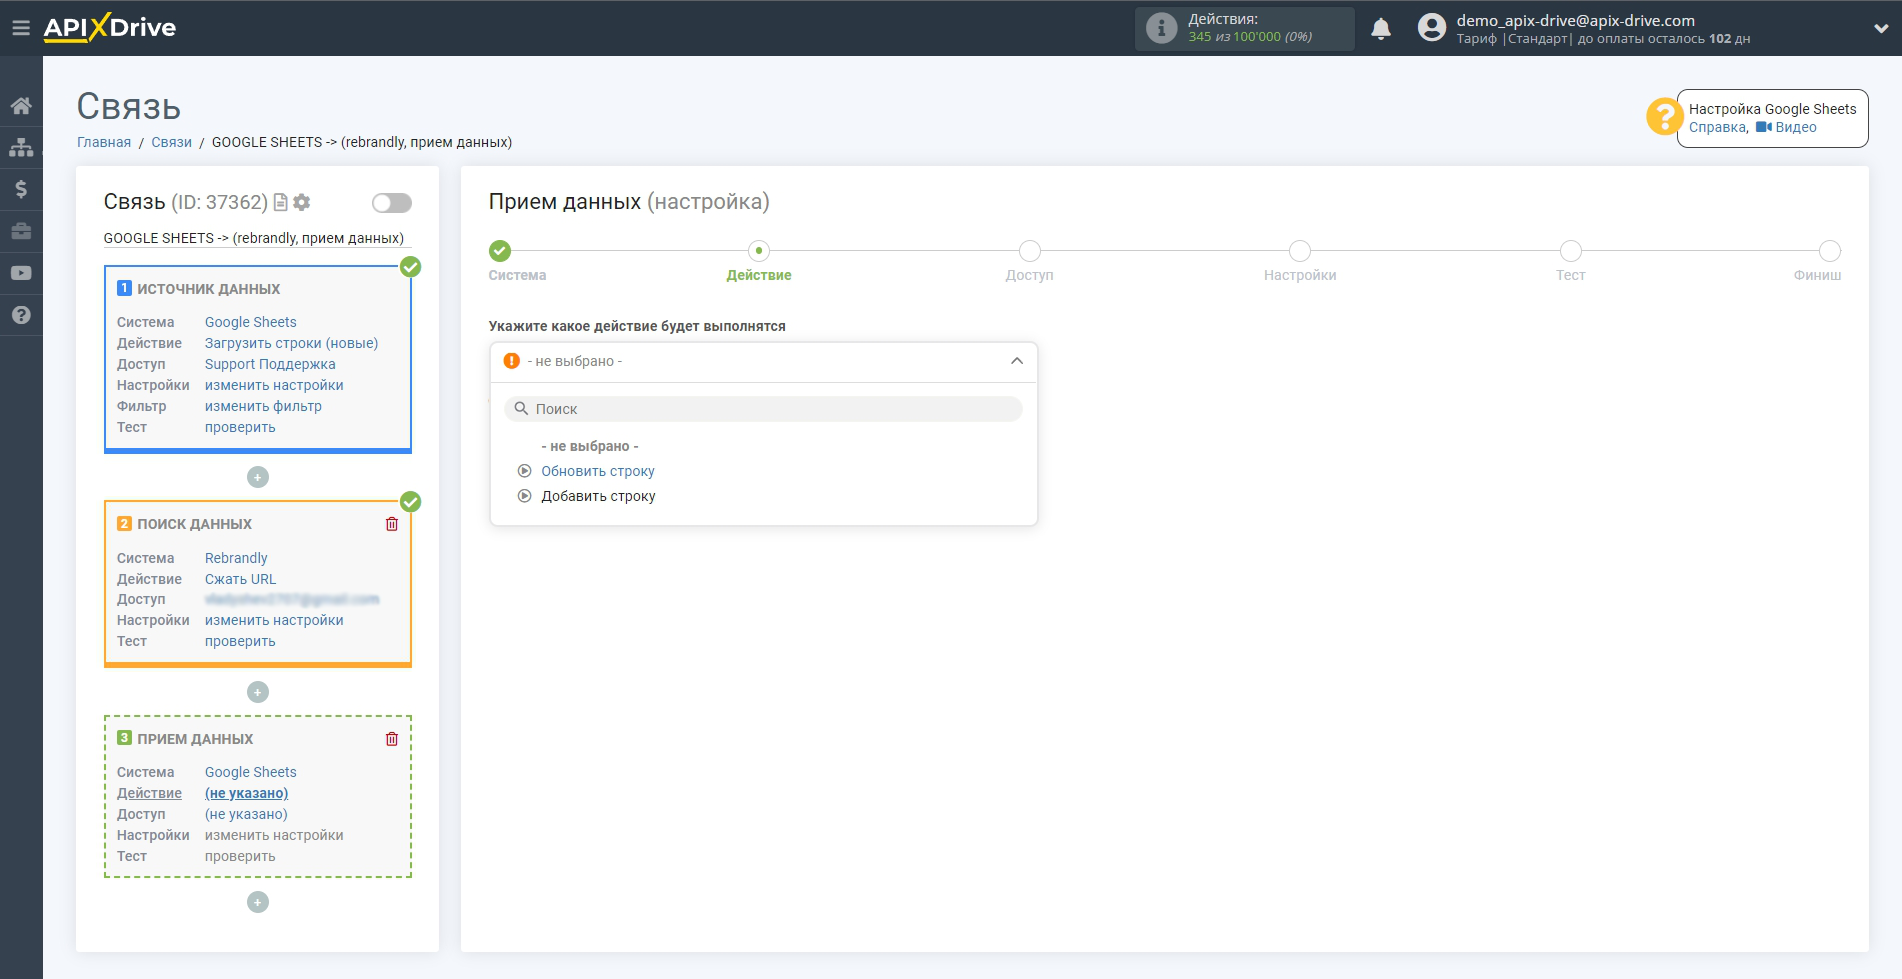Open Support Поддержка access link

(270, 364)
